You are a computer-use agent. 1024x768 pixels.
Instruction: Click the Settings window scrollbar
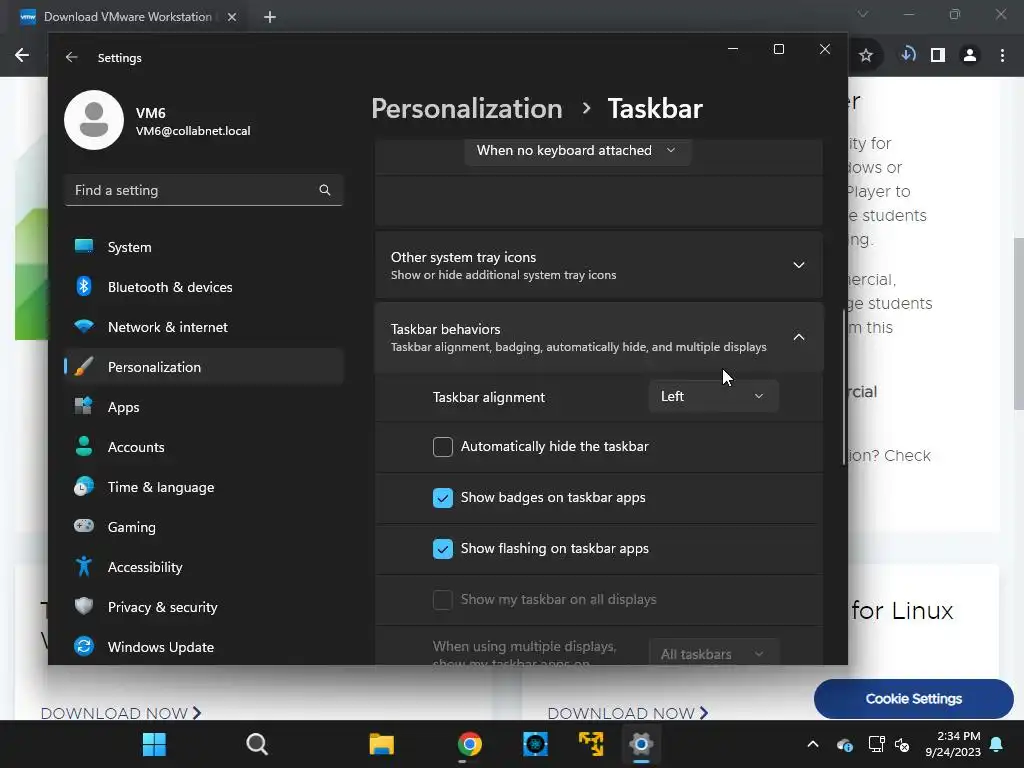pos(844,387)
